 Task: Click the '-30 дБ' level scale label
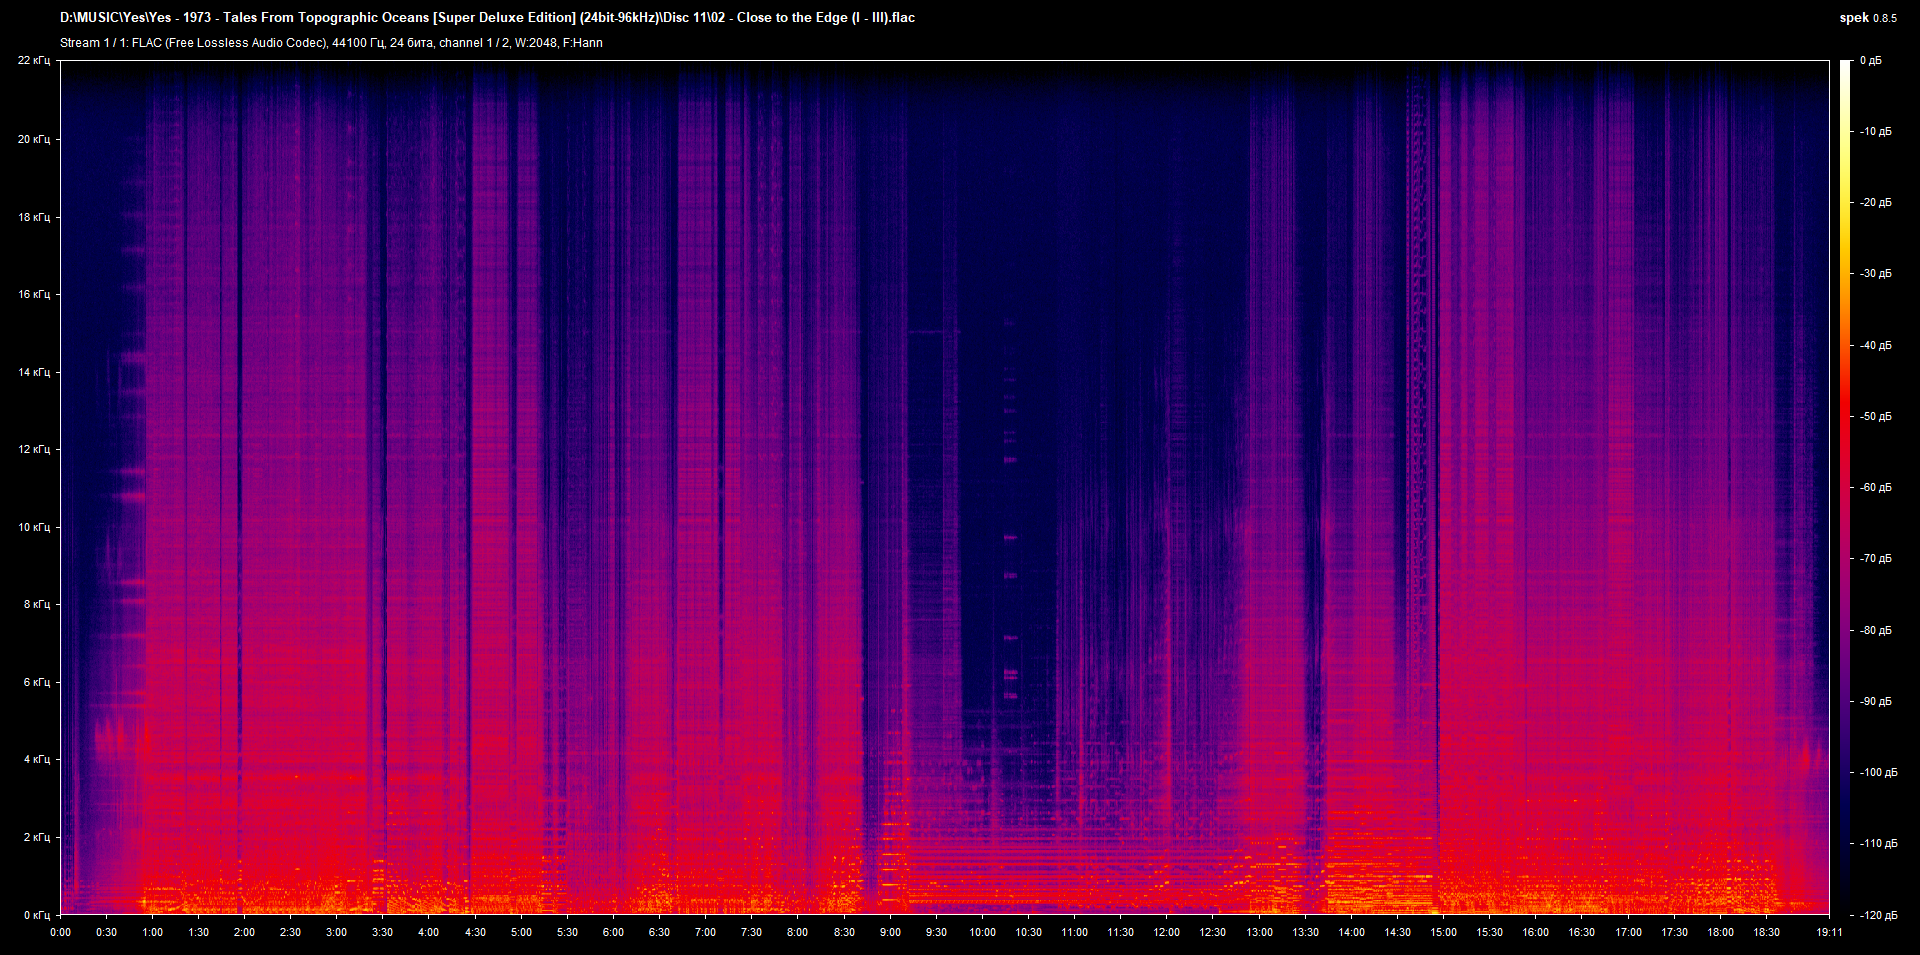(1875, 274)
